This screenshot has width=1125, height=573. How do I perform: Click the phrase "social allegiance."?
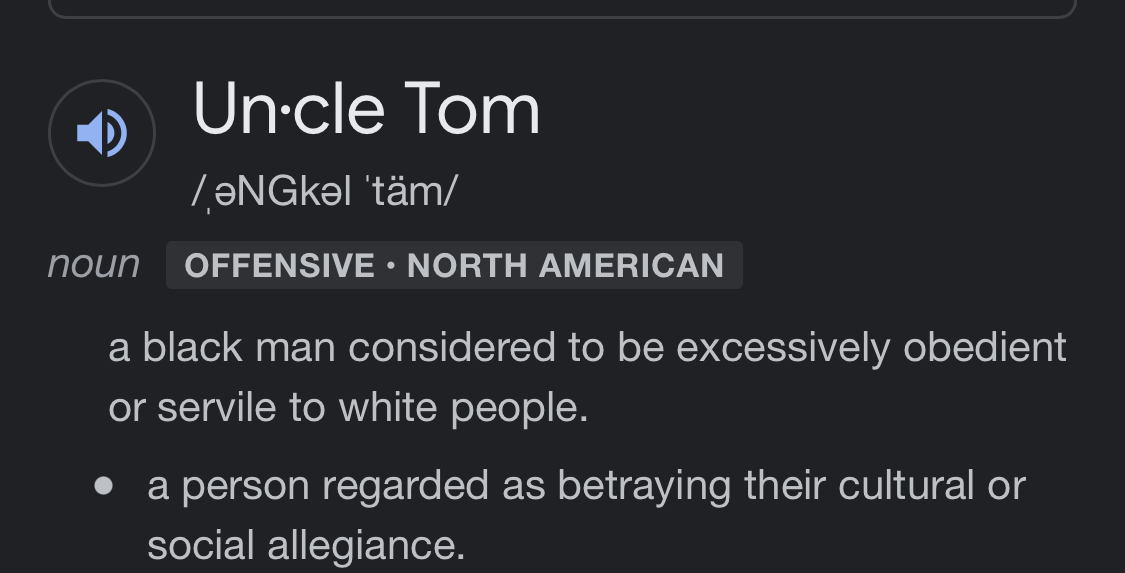coord(306,546)
